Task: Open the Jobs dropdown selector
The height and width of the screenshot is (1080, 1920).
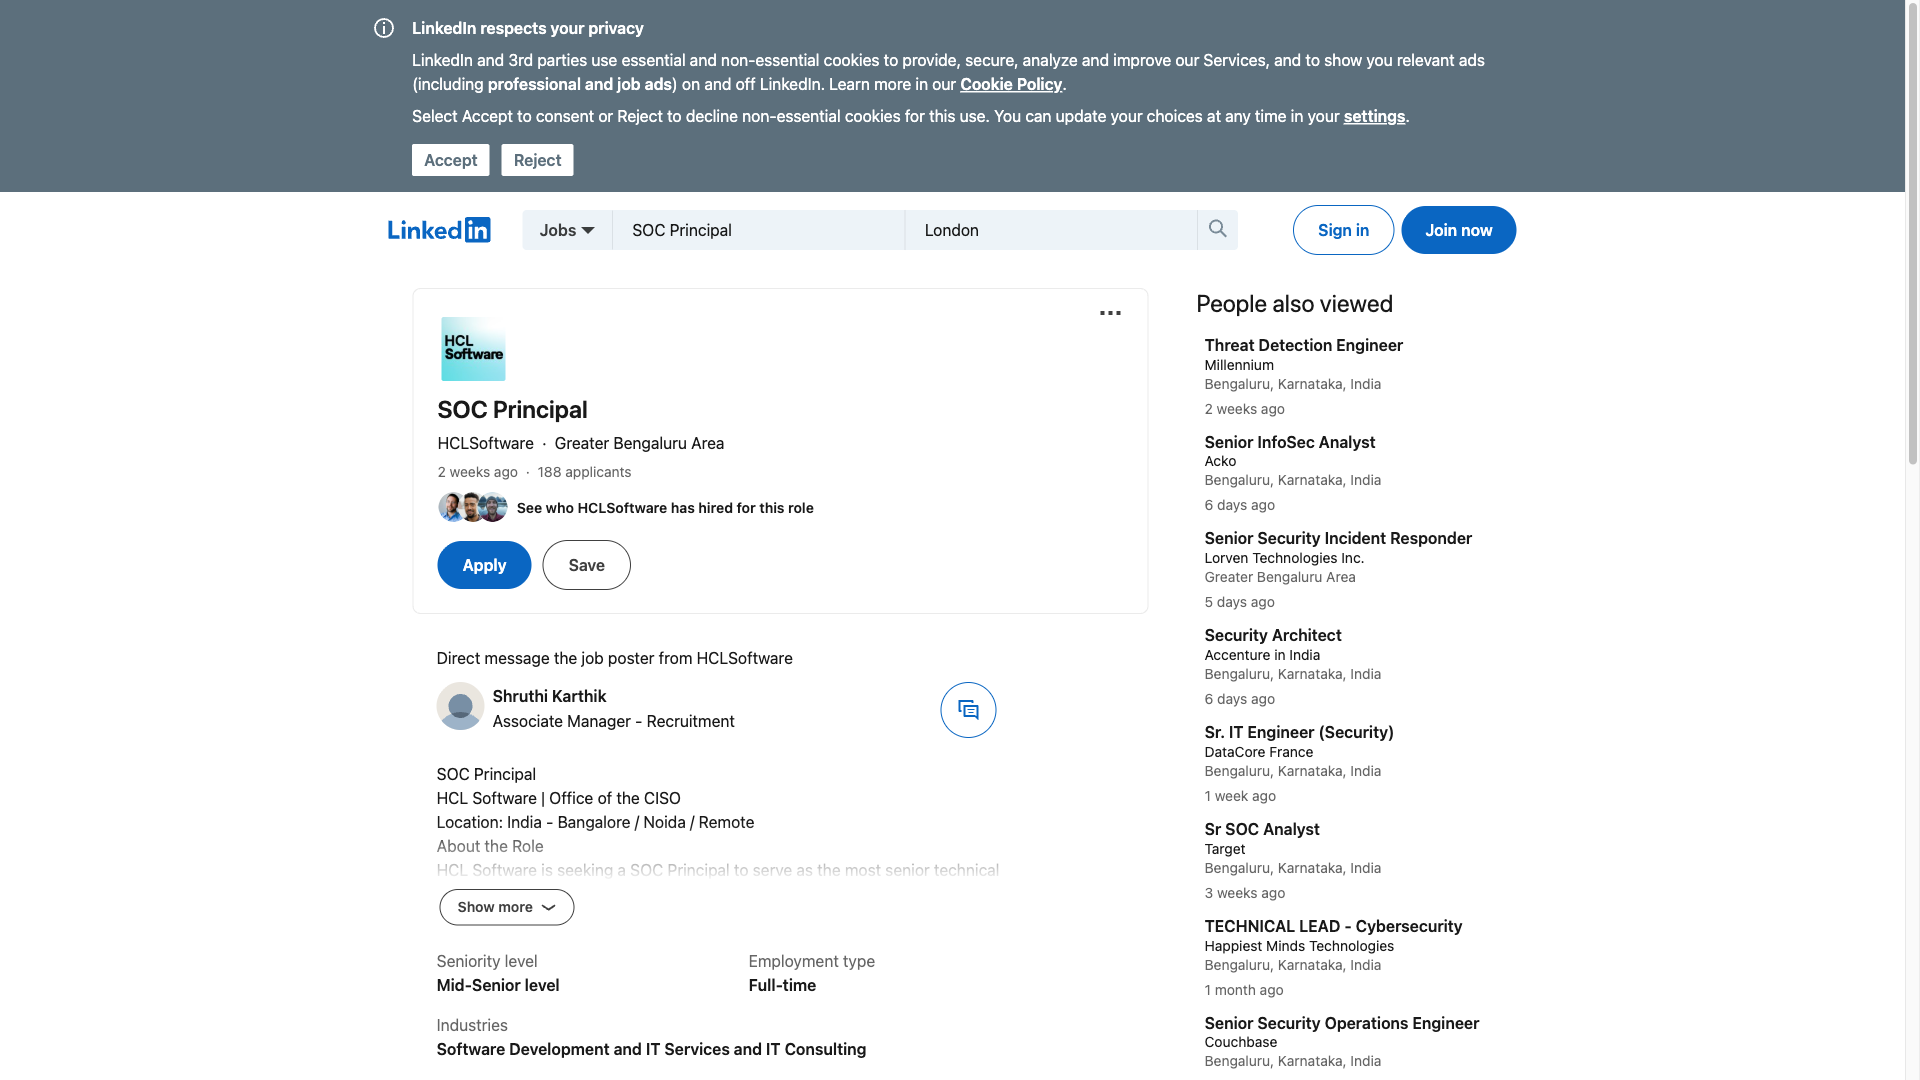Action: (x=567, y=230)
